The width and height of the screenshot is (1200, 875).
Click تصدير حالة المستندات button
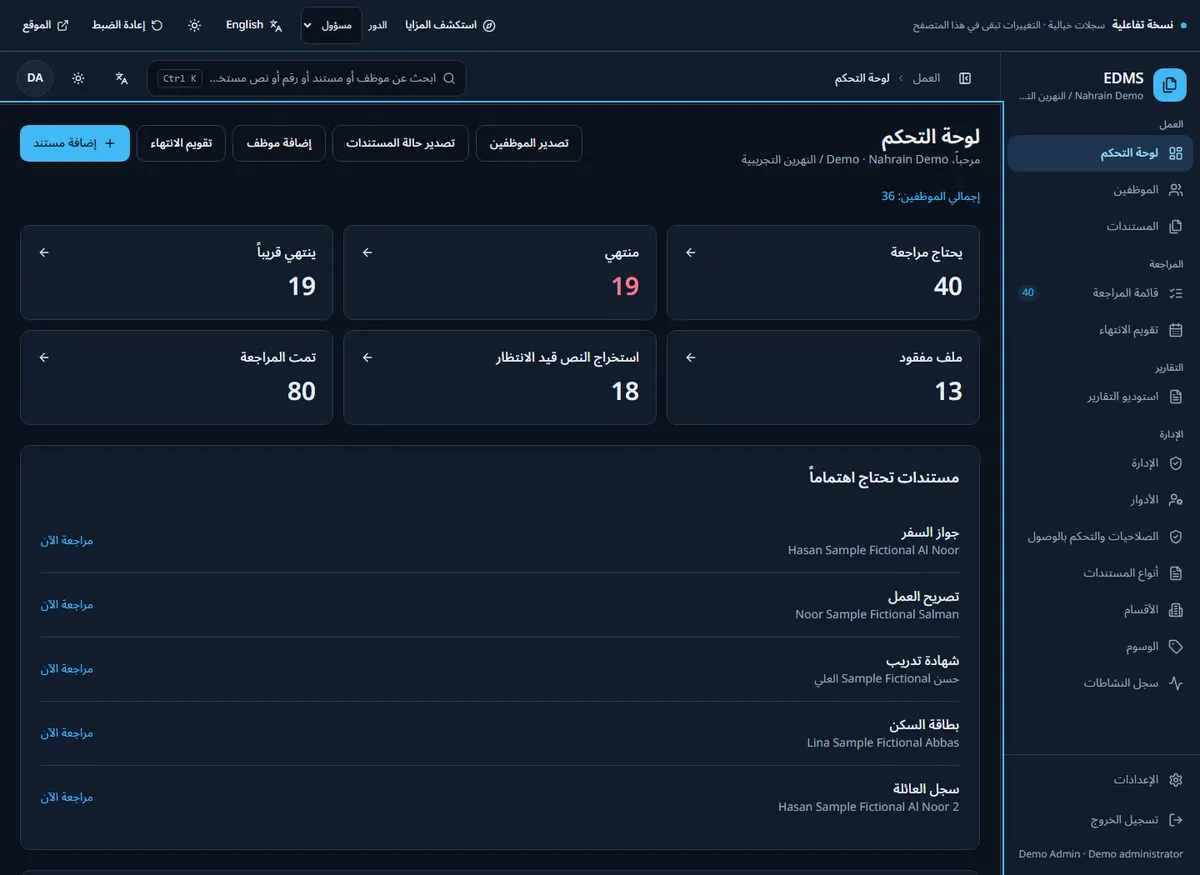(x=400, y=143)
